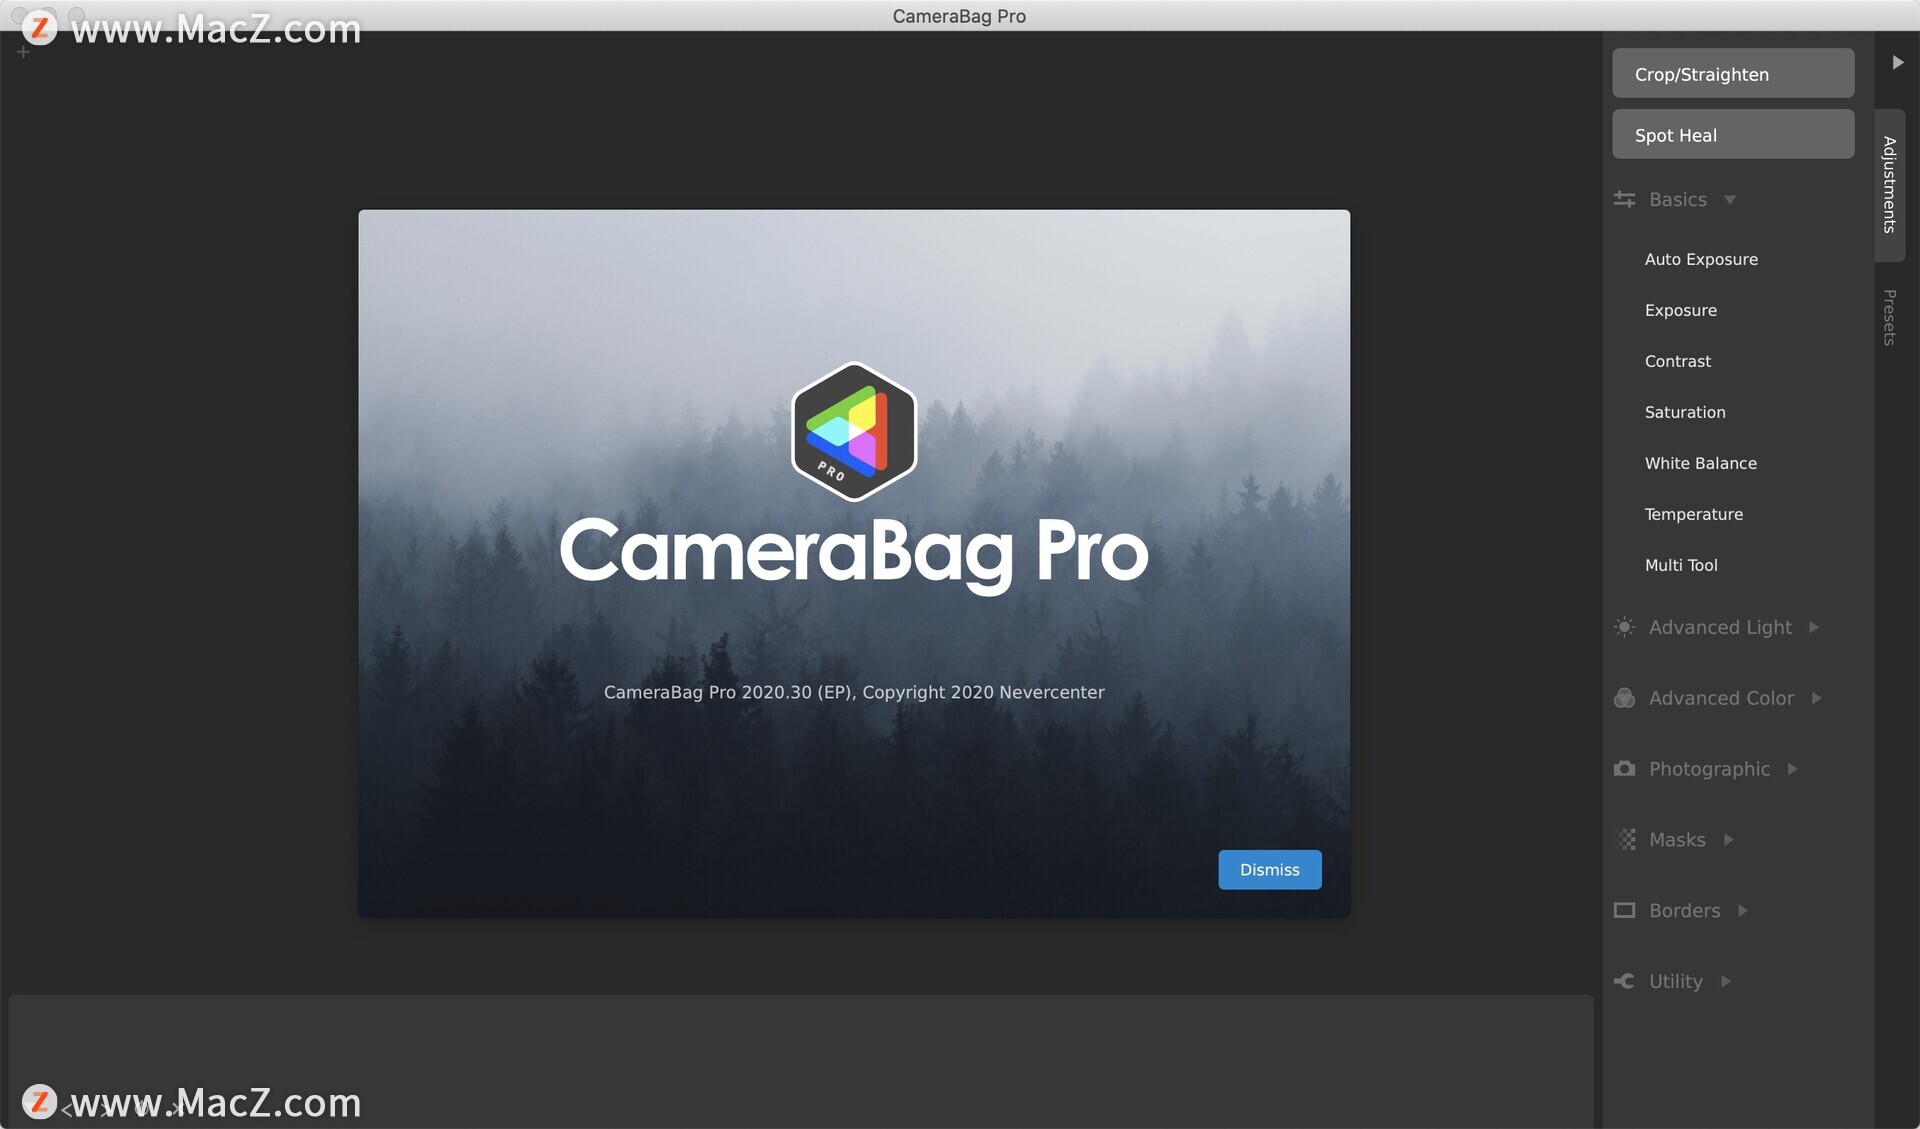The width and height of the screenshot is (1920, 1129).
Task: Click the Borders section label
Action: [1684, 910]
